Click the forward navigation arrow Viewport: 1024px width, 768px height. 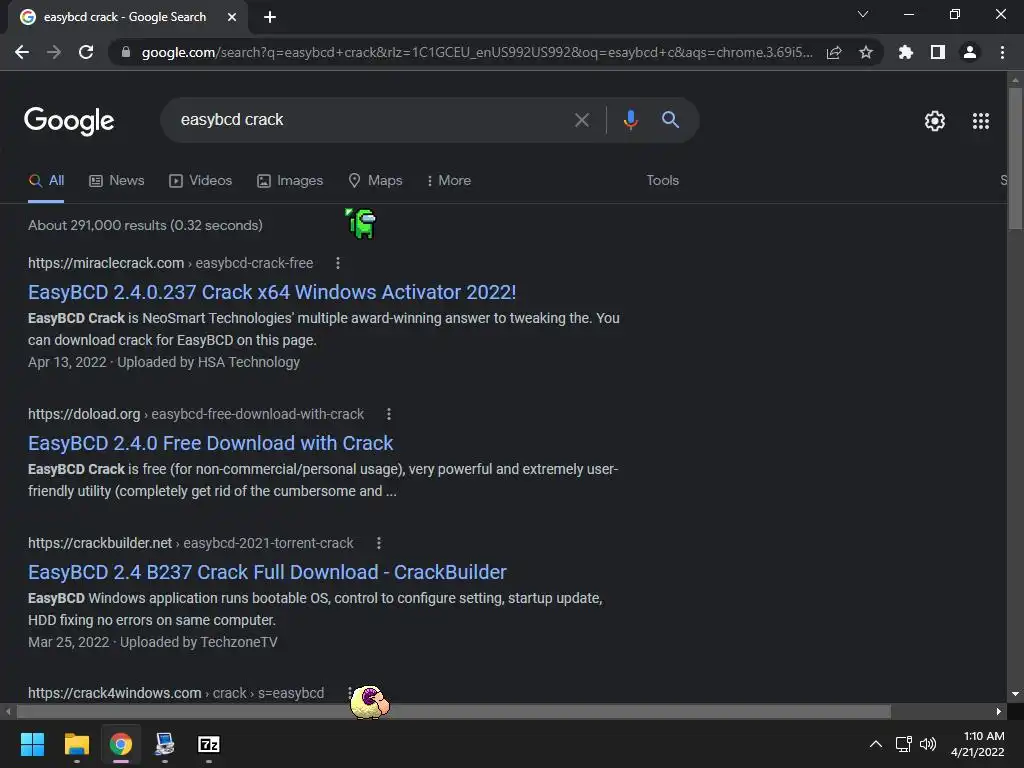54,52
